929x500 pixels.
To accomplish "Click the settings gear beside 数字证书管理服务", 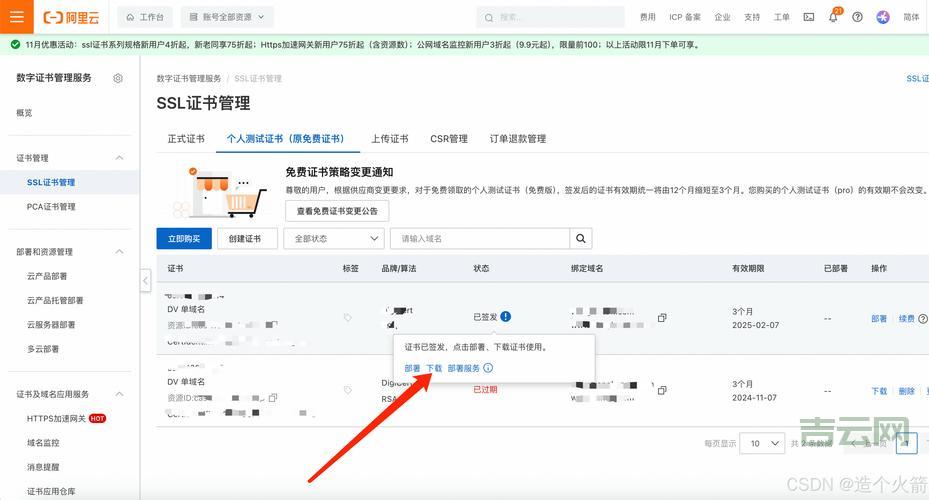I will (x=118, y=78).
